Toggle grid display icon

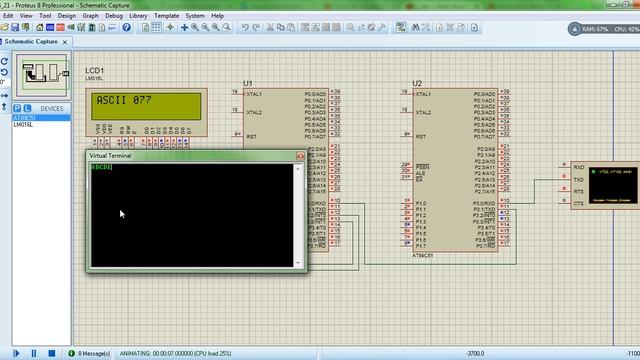coord(156,27)
